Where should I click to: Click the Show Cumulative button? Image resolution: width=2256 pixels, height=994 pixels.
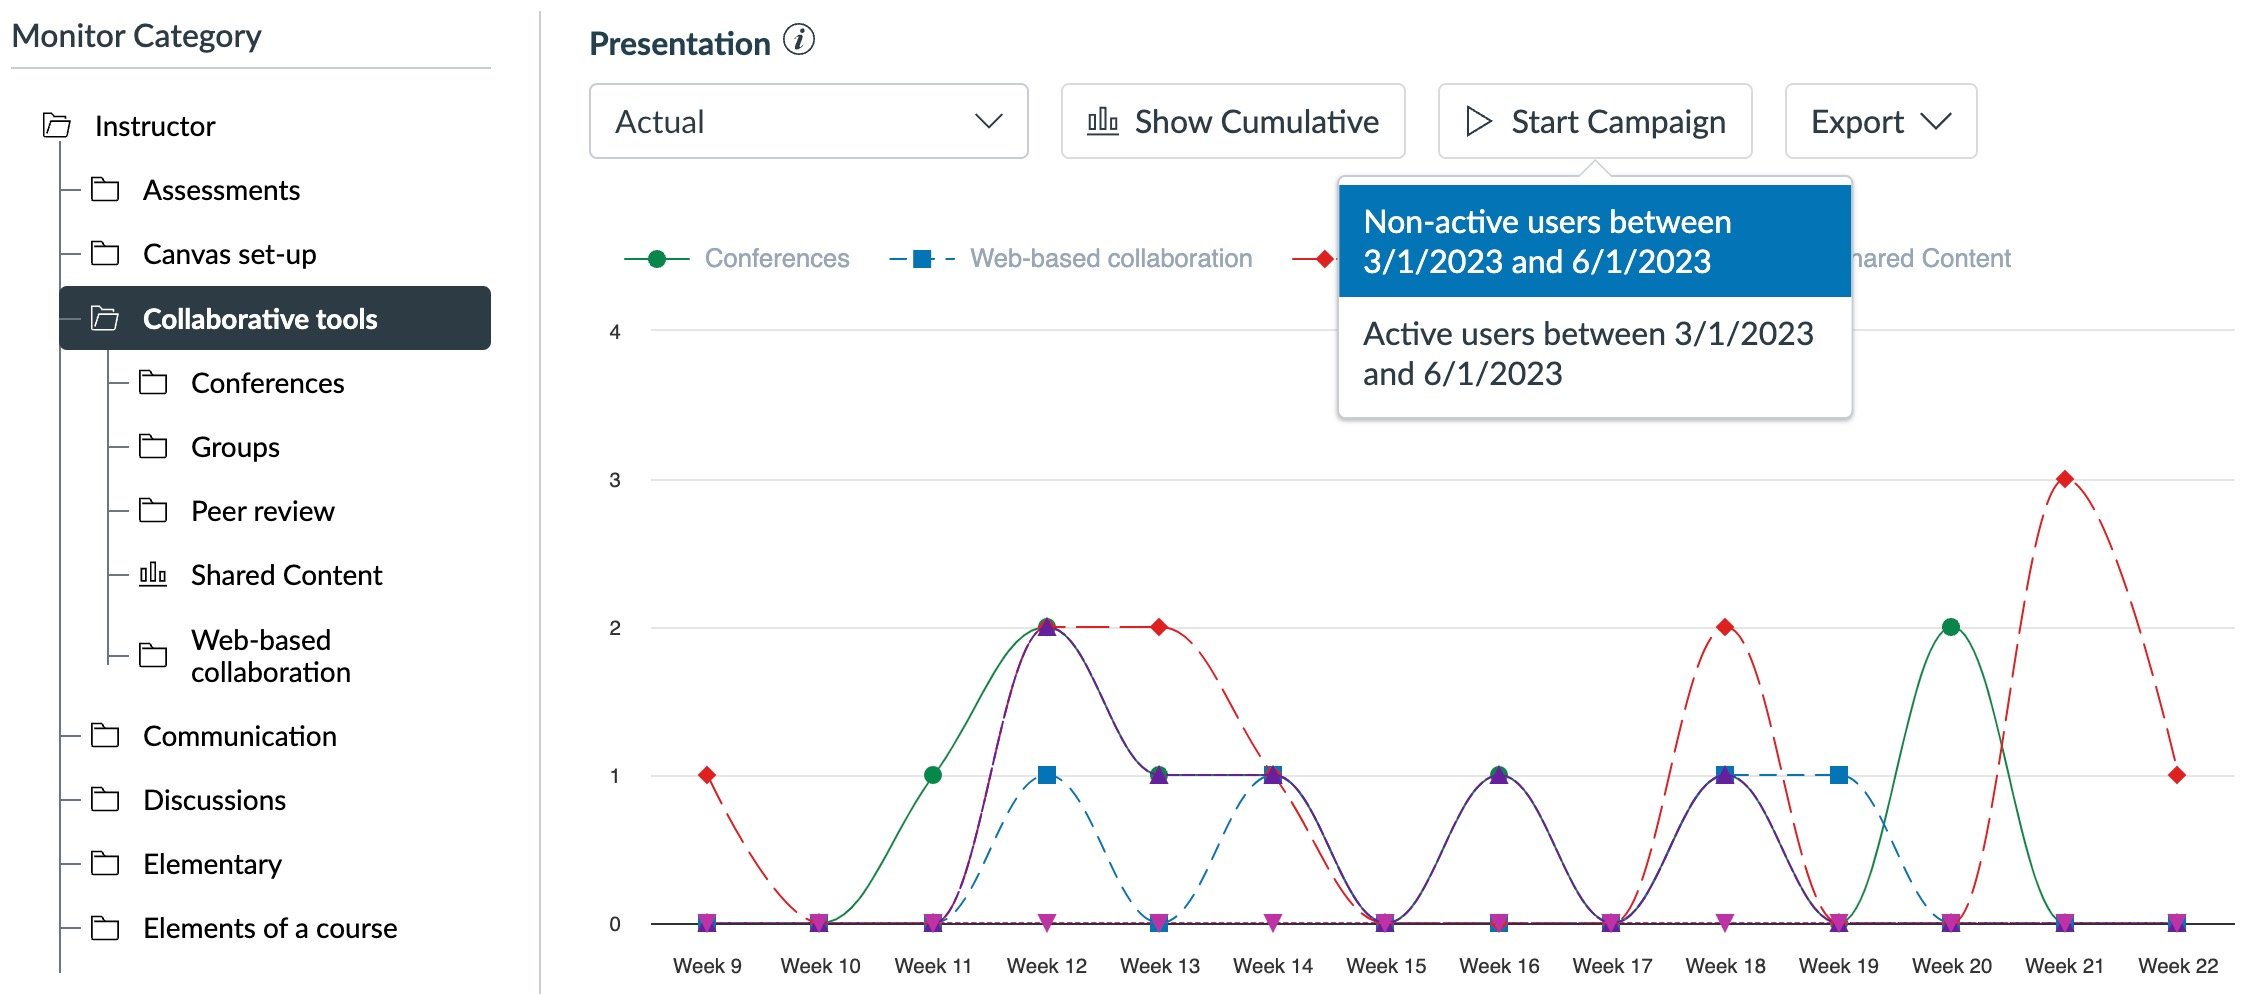click(1233, 121)
